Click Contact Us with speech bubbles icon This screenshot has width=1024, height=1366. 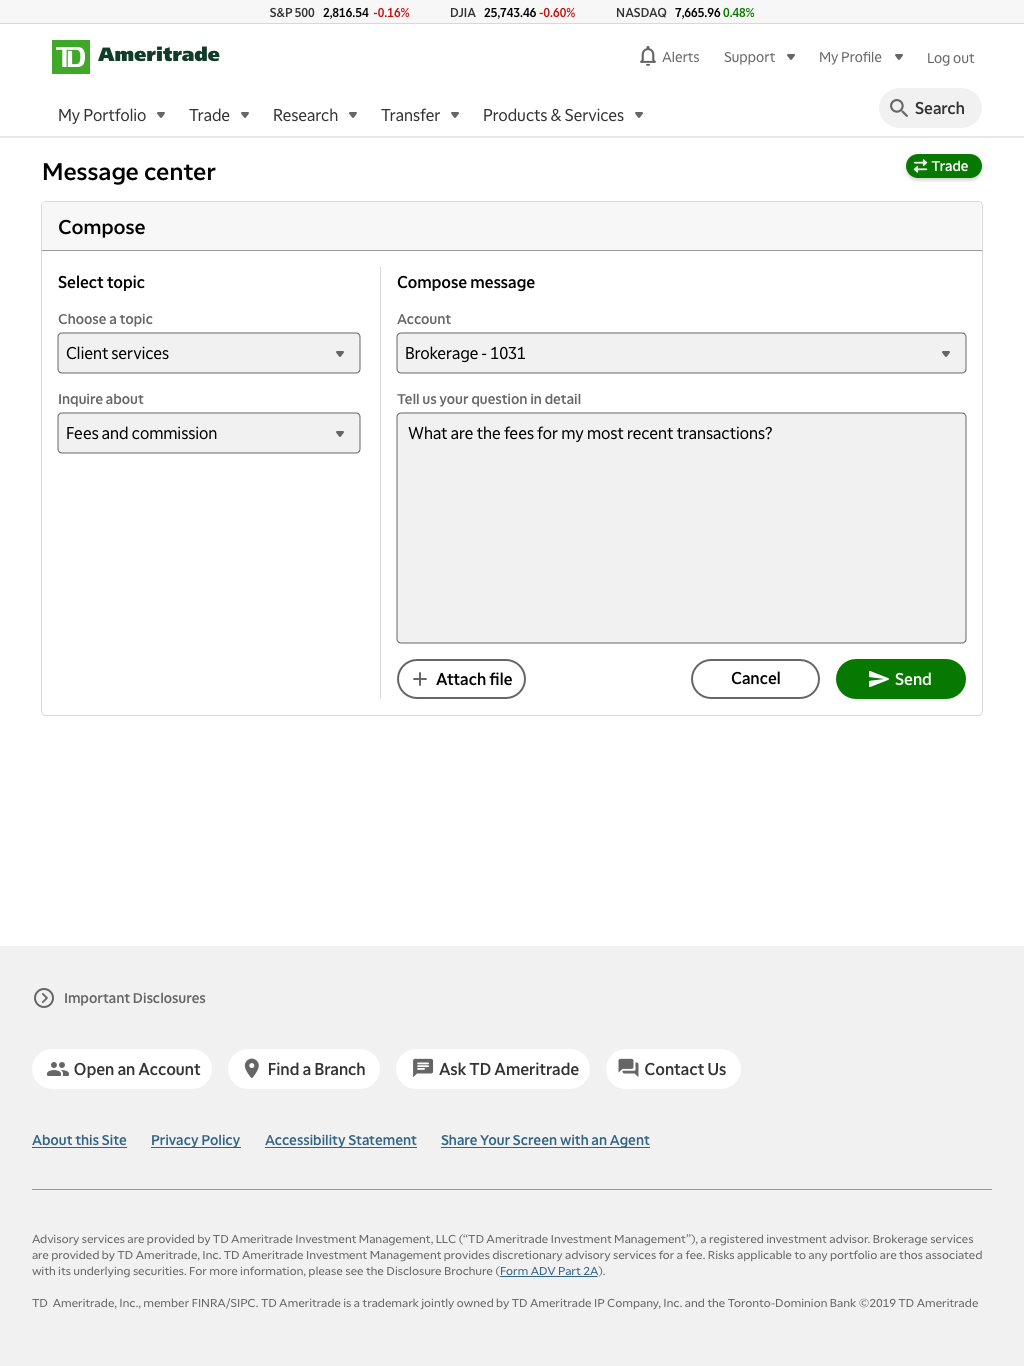click(673, 1069)
